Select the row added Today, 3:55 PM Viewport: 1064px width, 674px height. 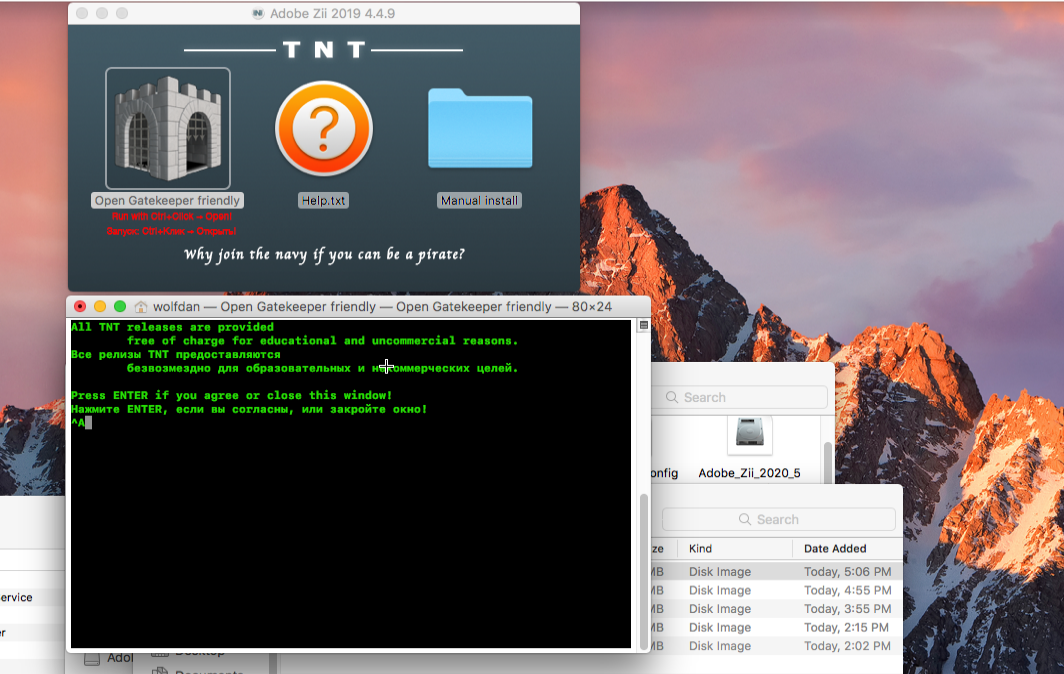(x=777, y=609)
